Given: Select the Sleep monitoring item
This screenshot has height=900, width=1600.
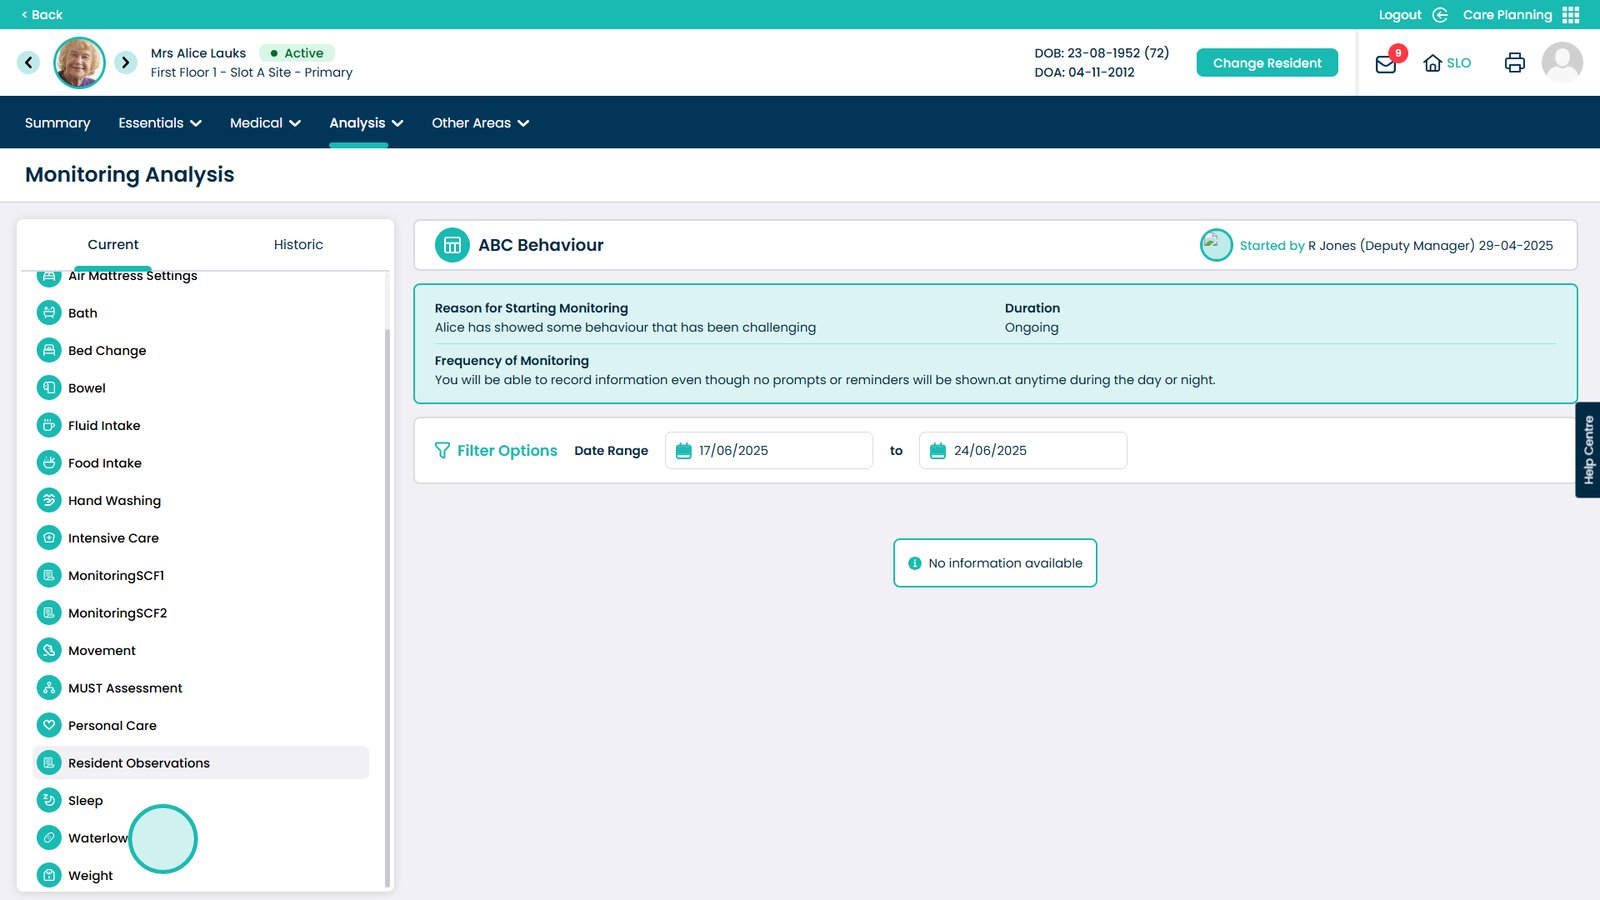Looking at the screenshot, I should pyautogui.click(x=85, y=801).
